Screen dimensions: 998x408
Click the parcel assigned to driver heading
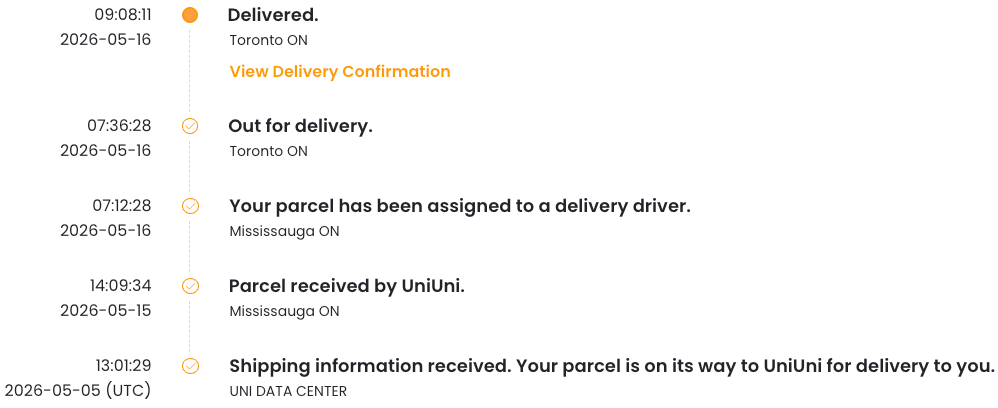[x=460, y=206]
